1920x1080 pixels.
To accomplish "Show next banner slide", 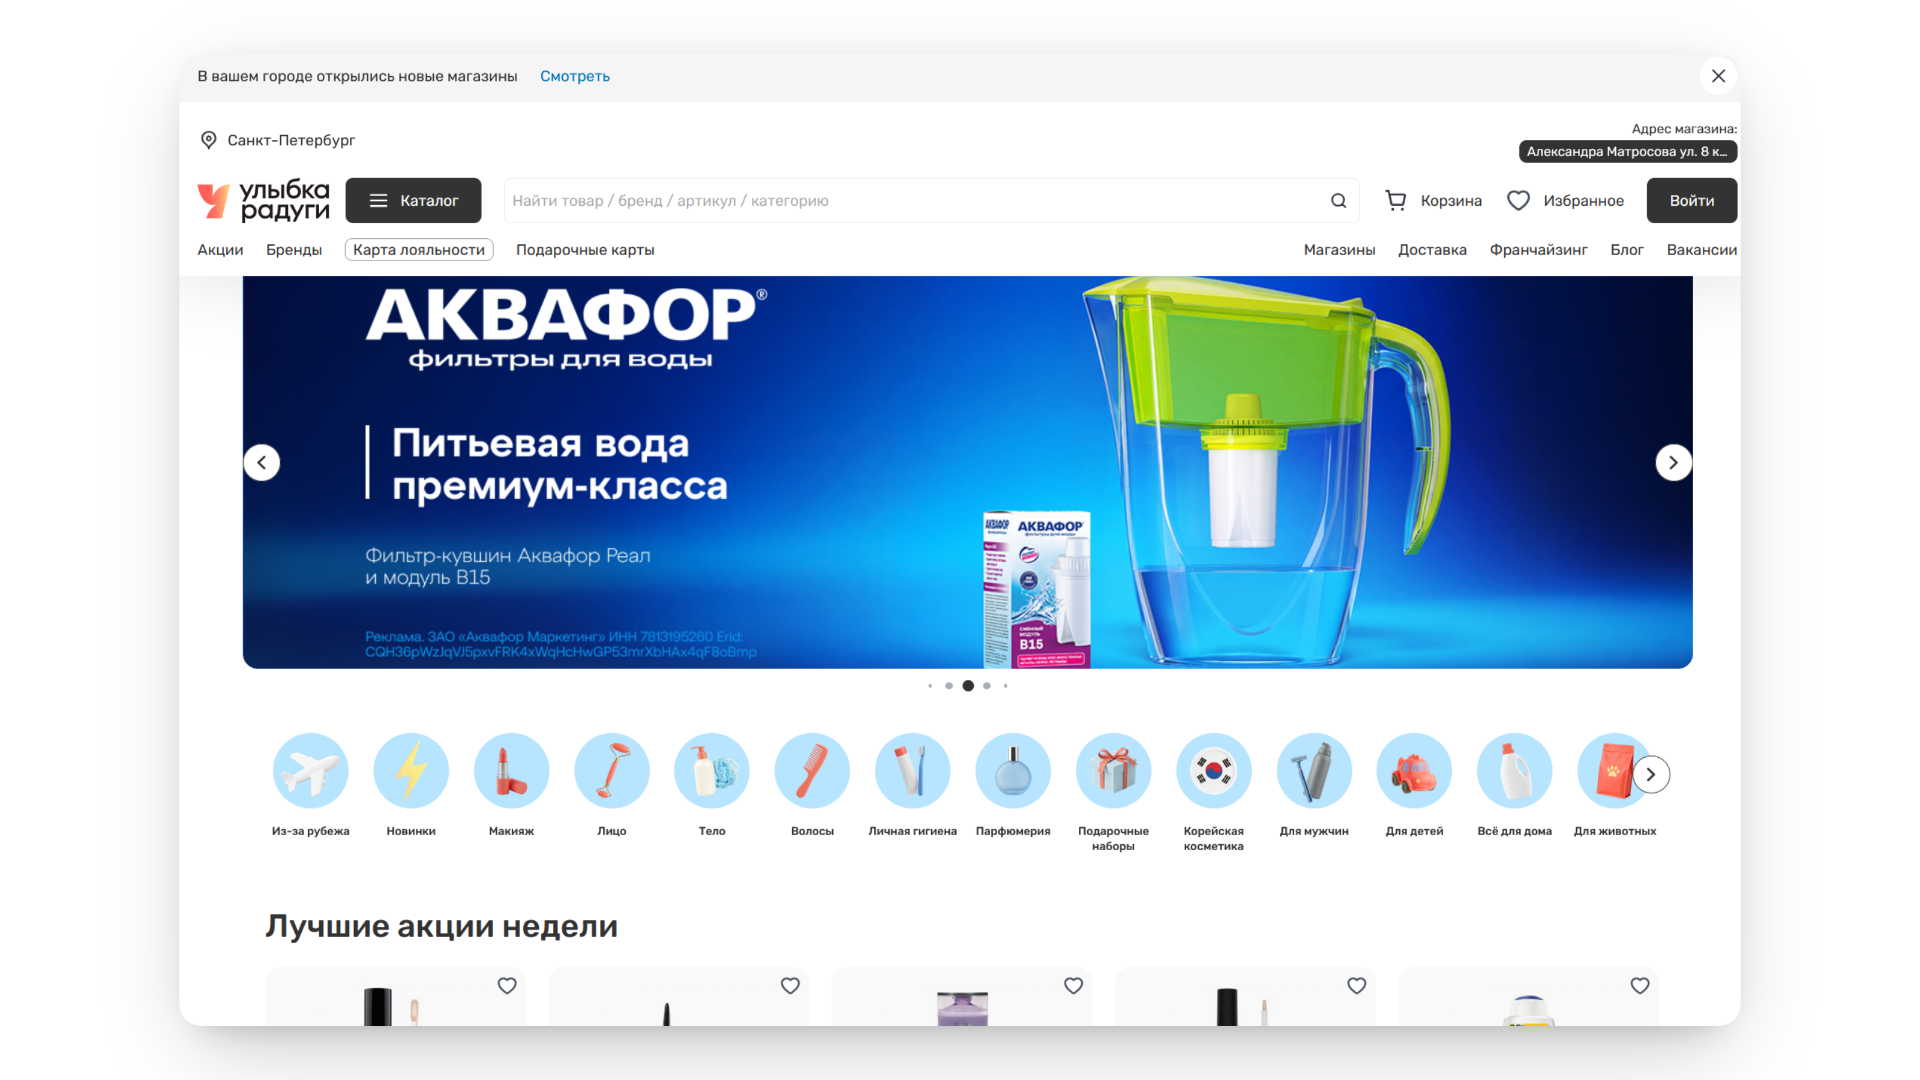I will click(1673, 463).
